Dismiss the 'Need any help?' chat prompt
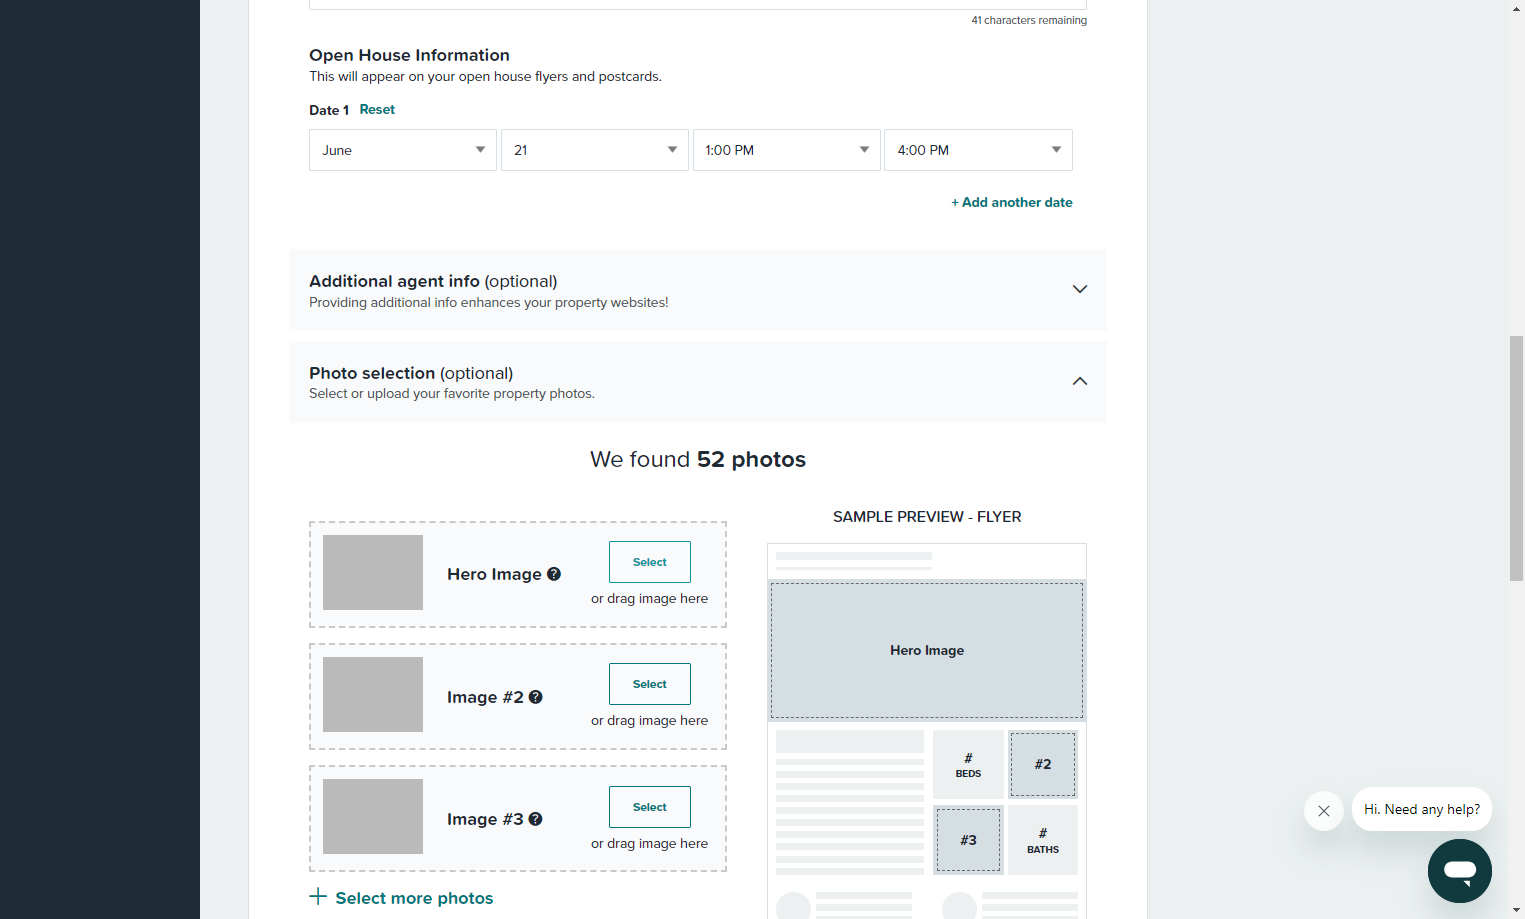The height and width of the screenshot is (919, 1525). 1324,811
